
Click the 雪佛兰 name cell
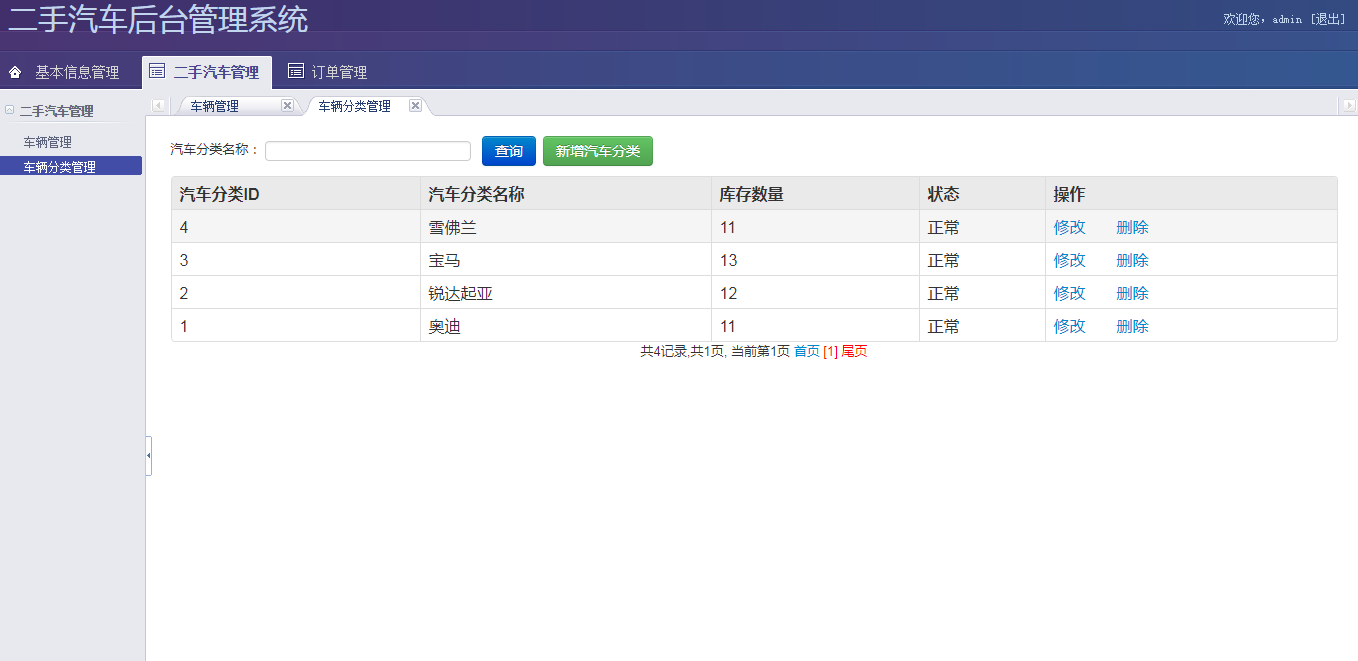click(x=566, y=227)
